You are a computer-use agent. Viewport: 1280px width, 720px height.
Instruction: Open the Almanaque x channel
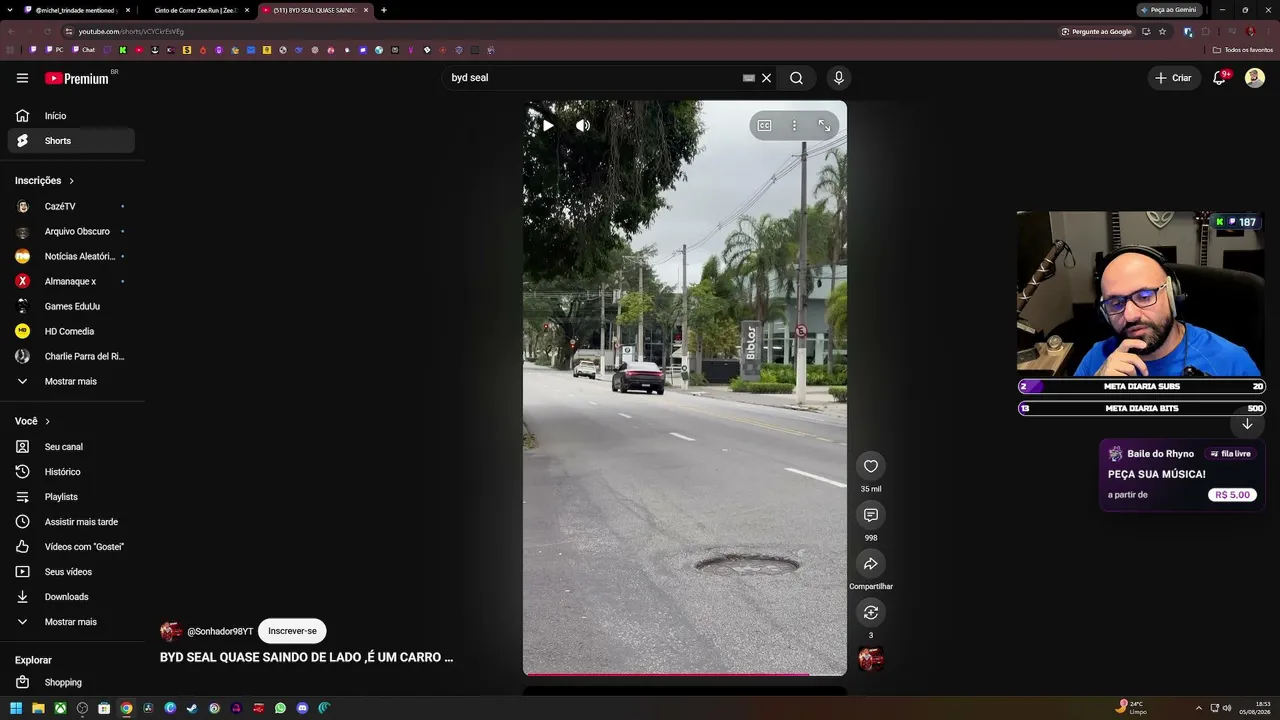click(71, 281)
